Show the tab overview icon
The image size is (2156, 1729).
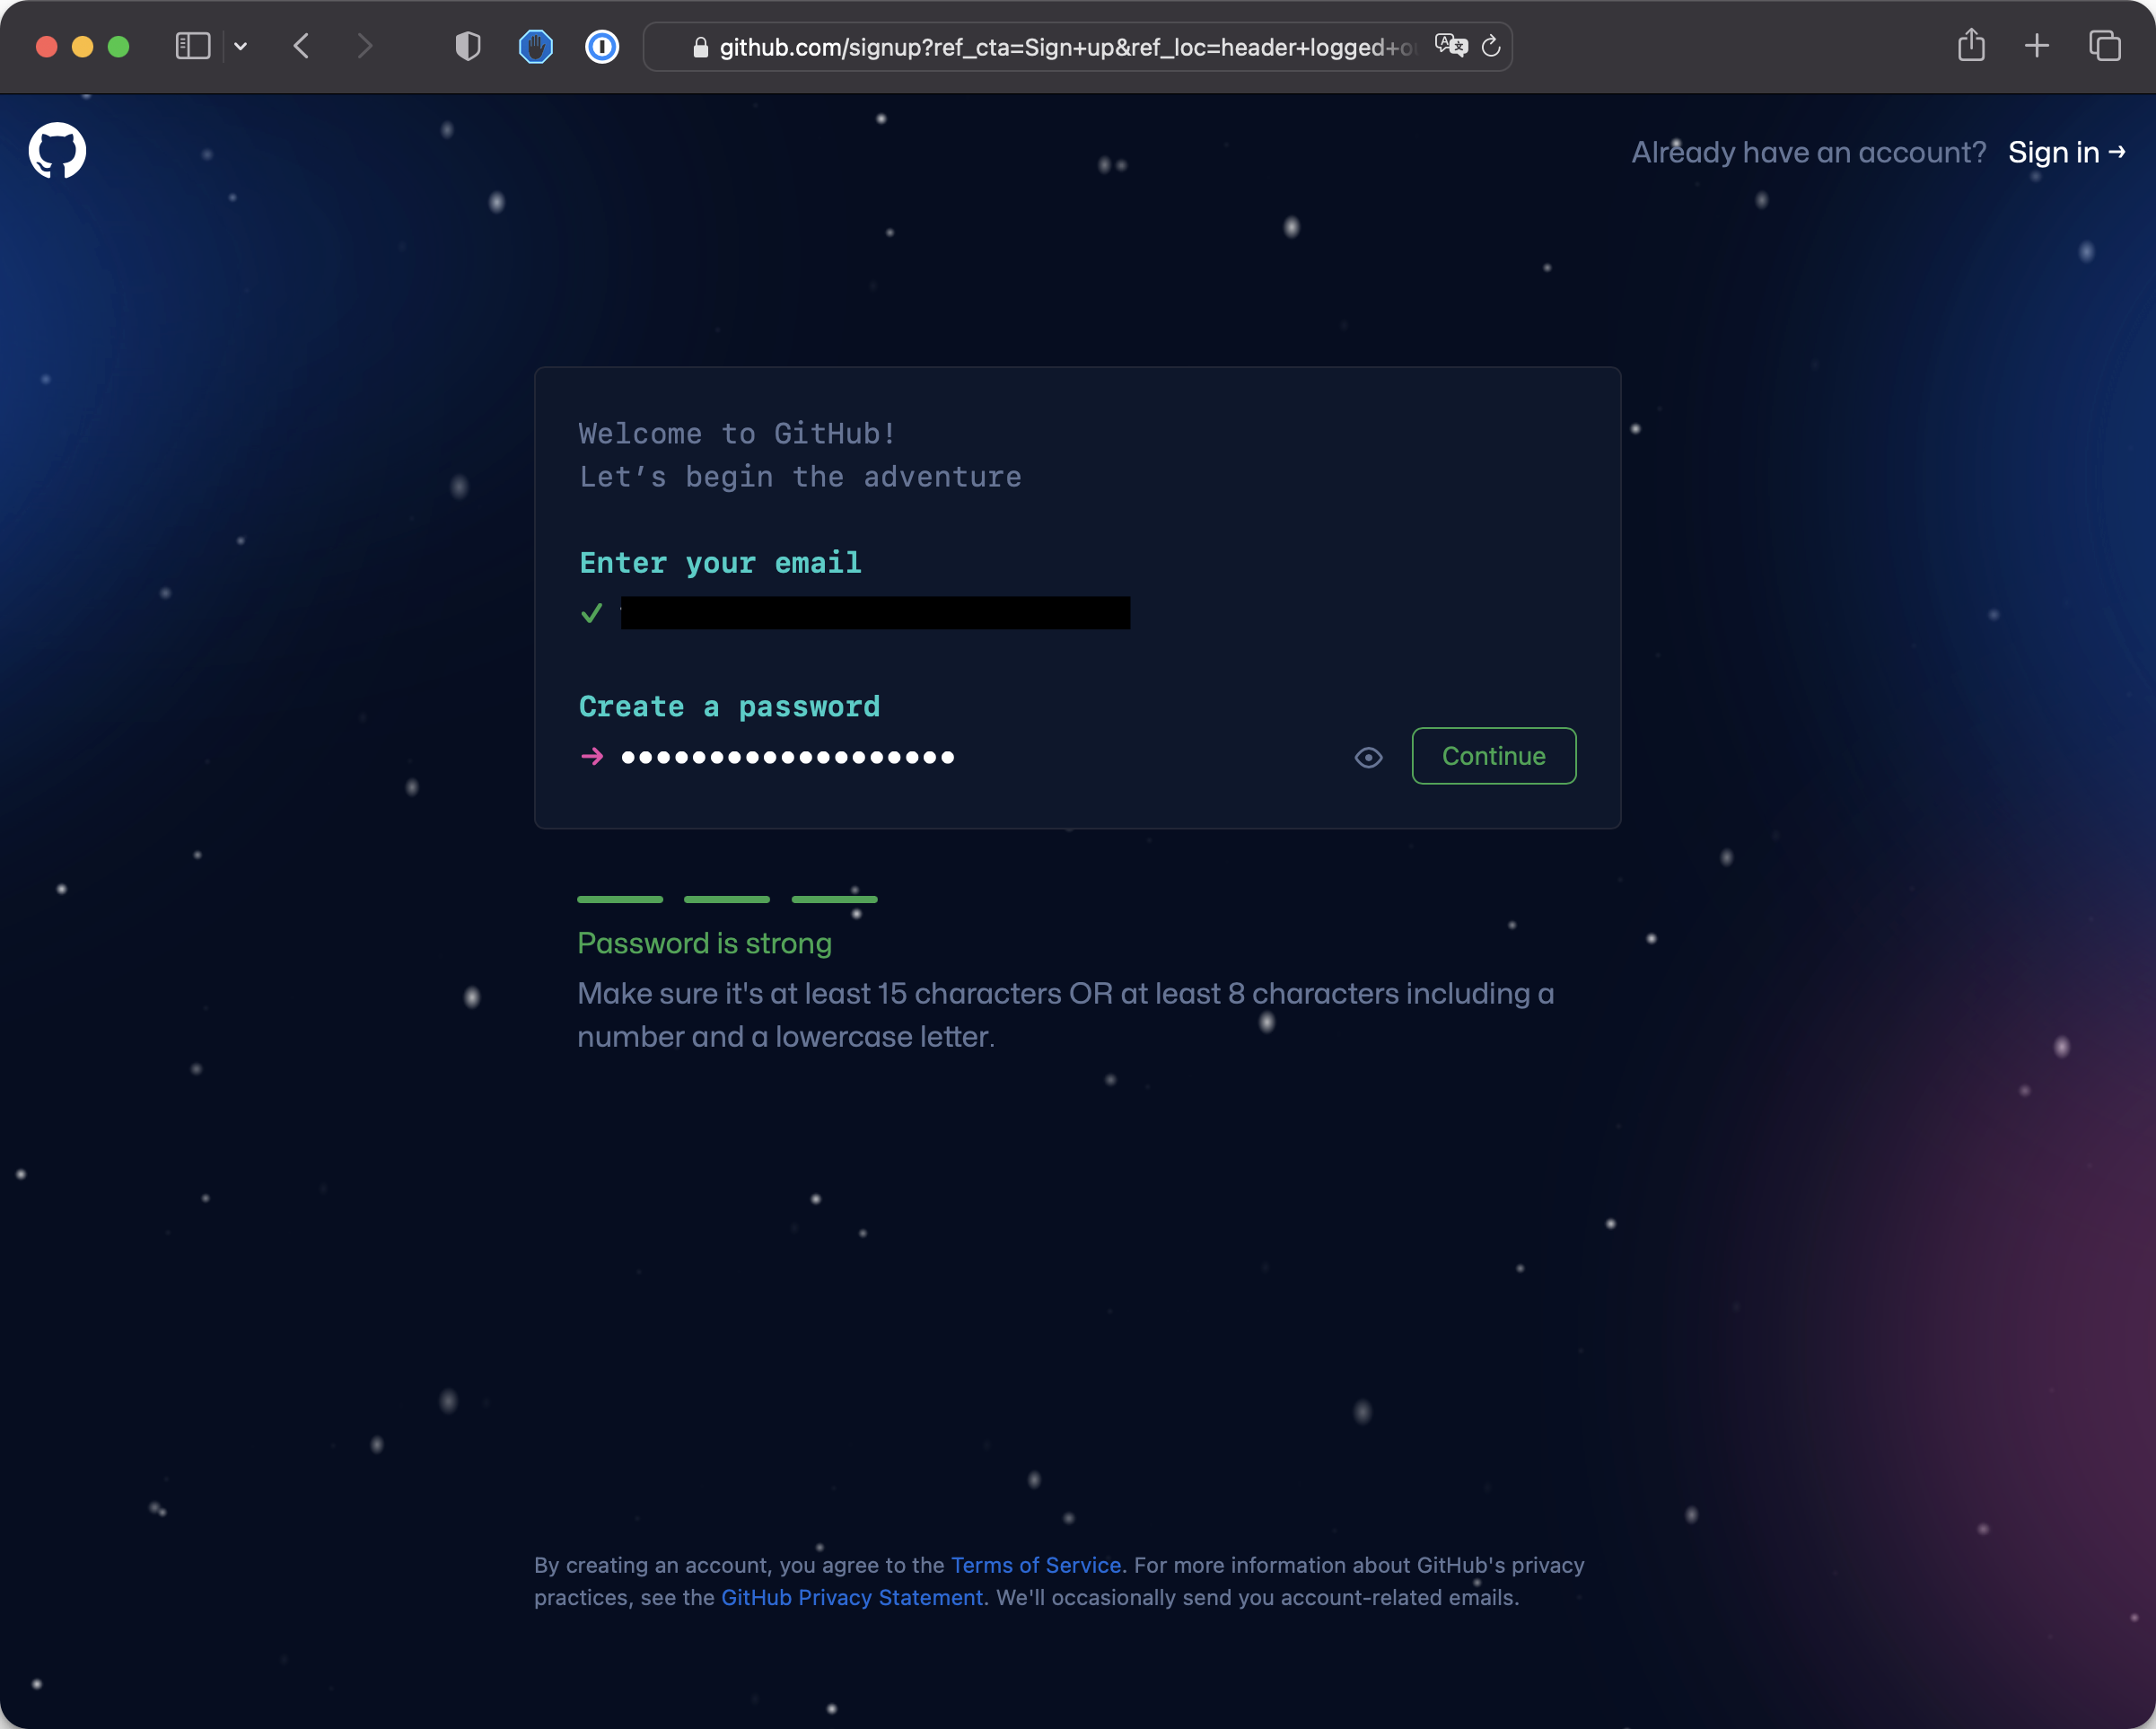(x=2104, y=46)
